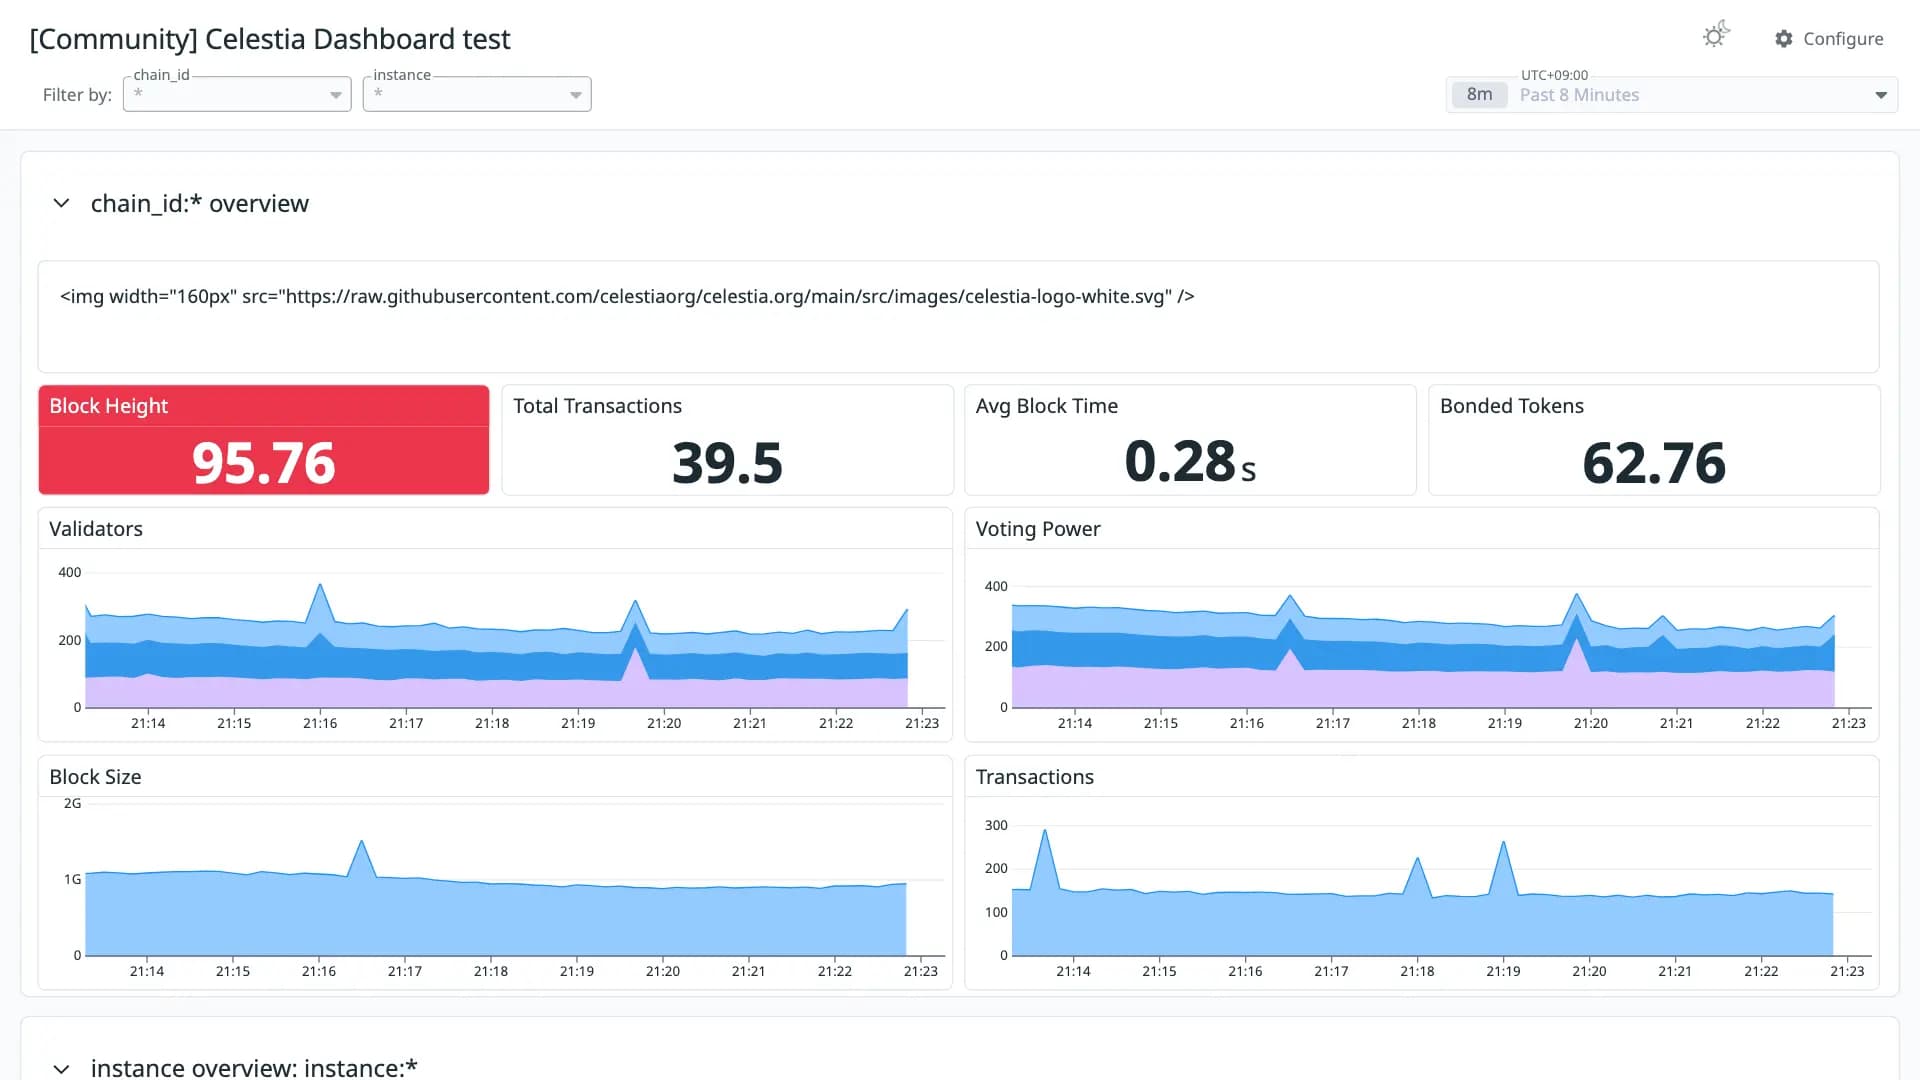Click the Voting Power chart title
This screenshot has height=1080, width=1920.
click(1038, 529)
